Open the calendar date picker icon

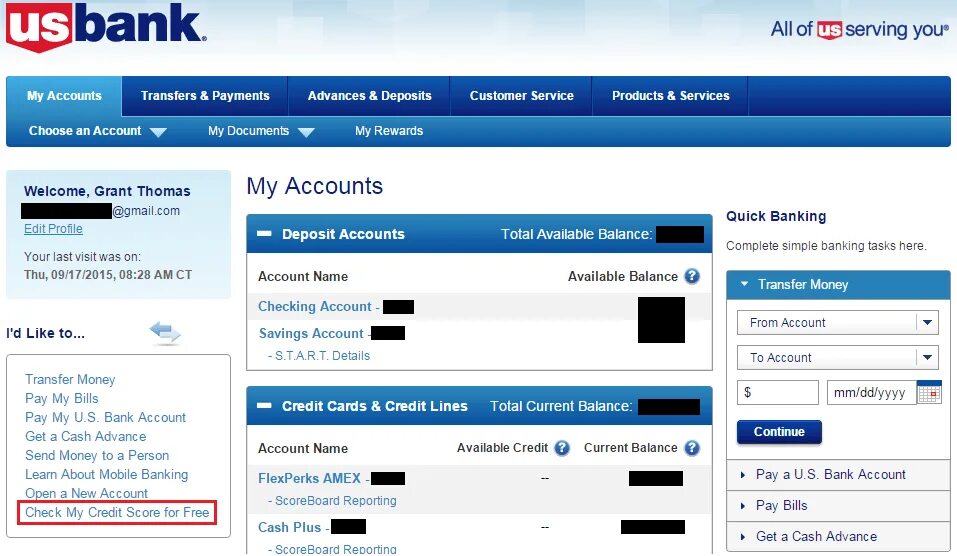pyautogui.click(x=929, y=392)
